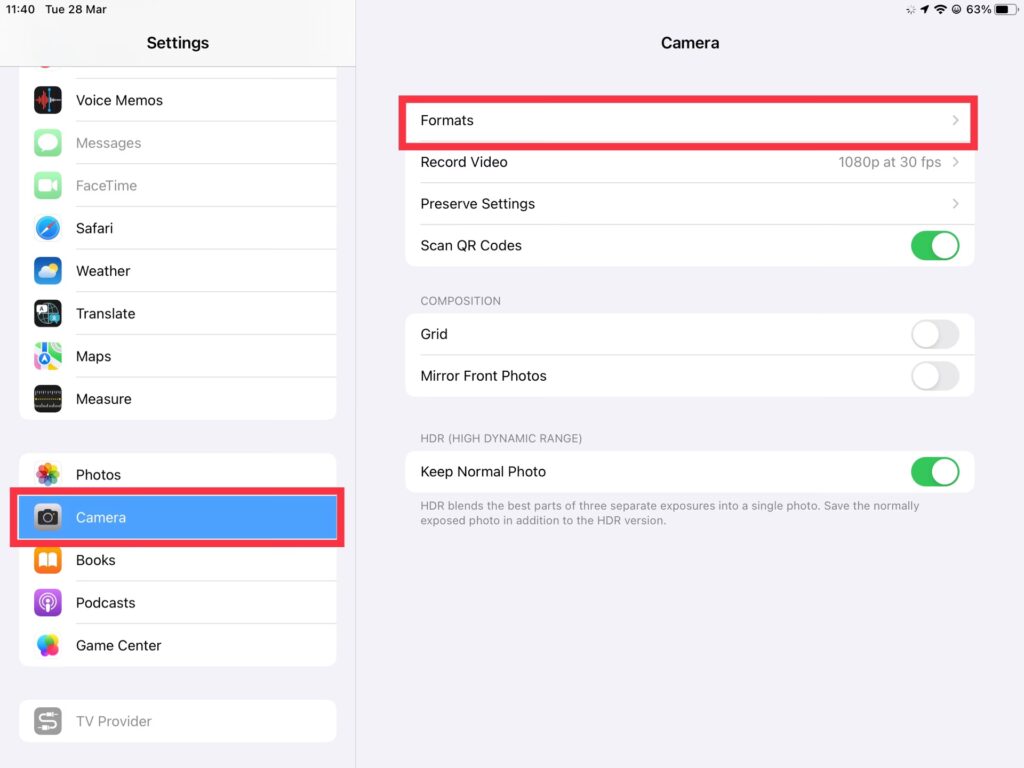Open the Formats chevron row
This screenshot has width=1024, height=768.
pyautogui.click(x=689, y=121)
